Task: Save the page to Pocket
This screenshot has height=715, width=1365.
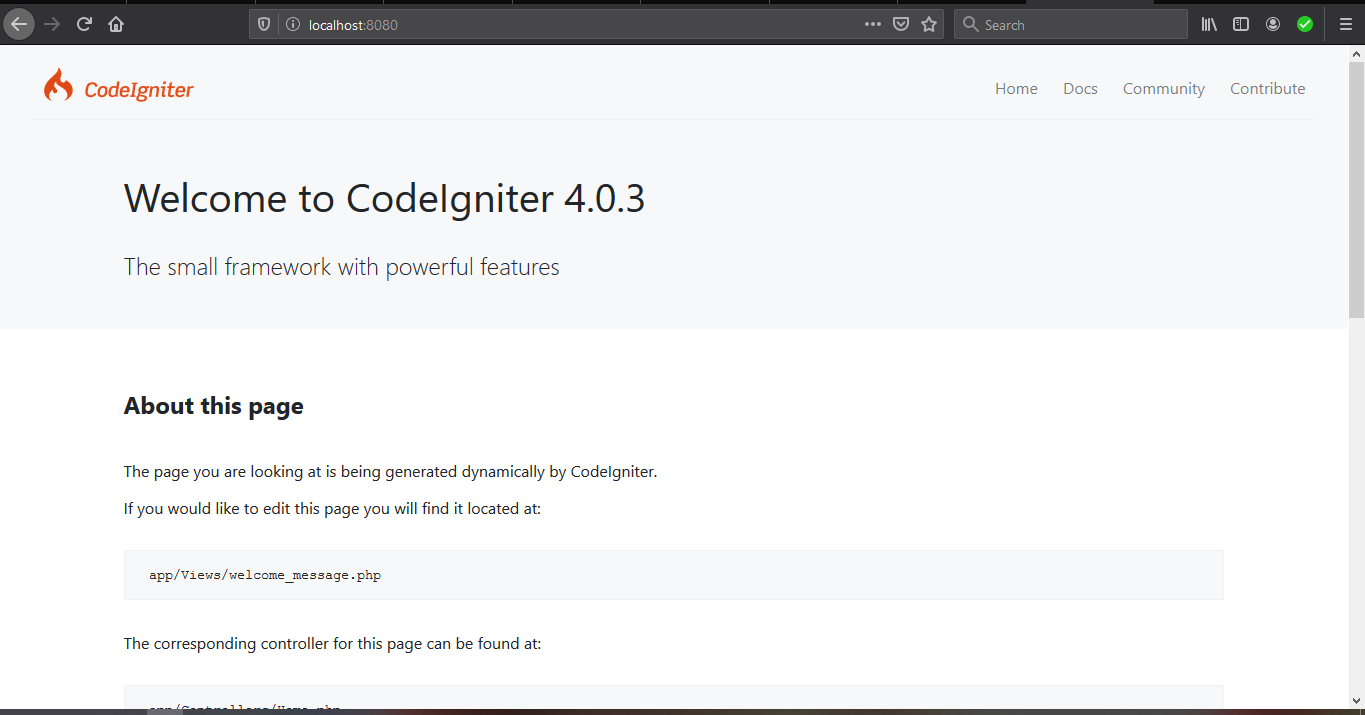Action: click(901, 24)
